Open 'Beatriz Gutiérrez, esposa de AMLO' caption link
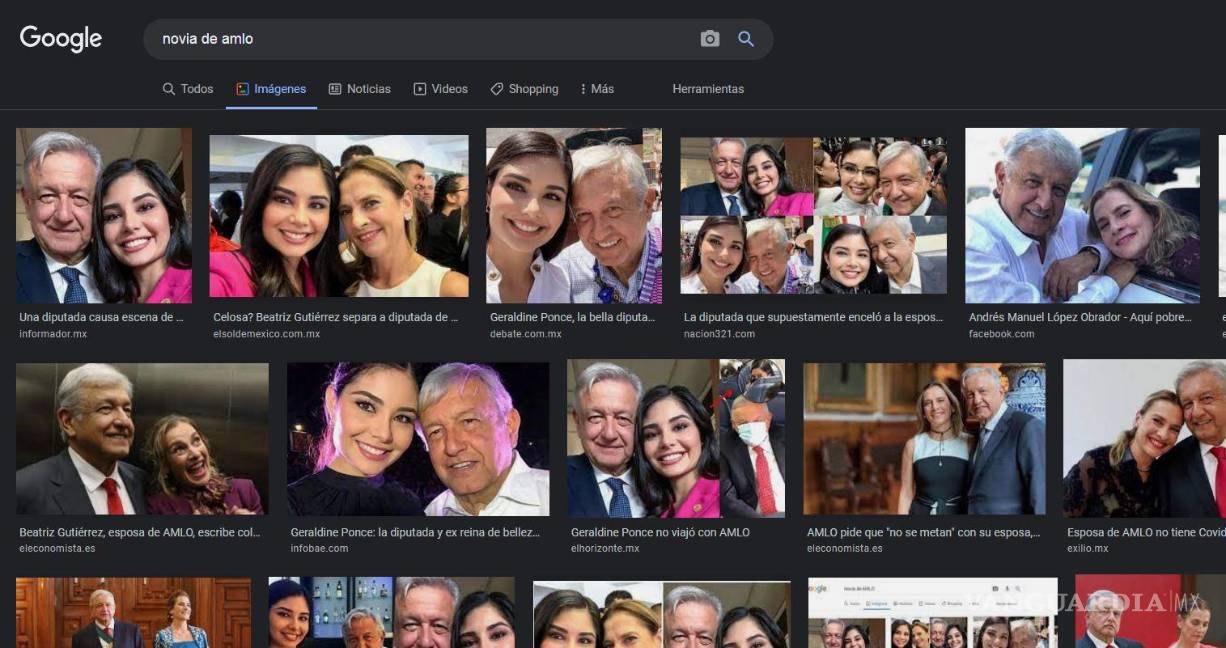Viewport: 1226px width, 648px height. pos(140,532)
